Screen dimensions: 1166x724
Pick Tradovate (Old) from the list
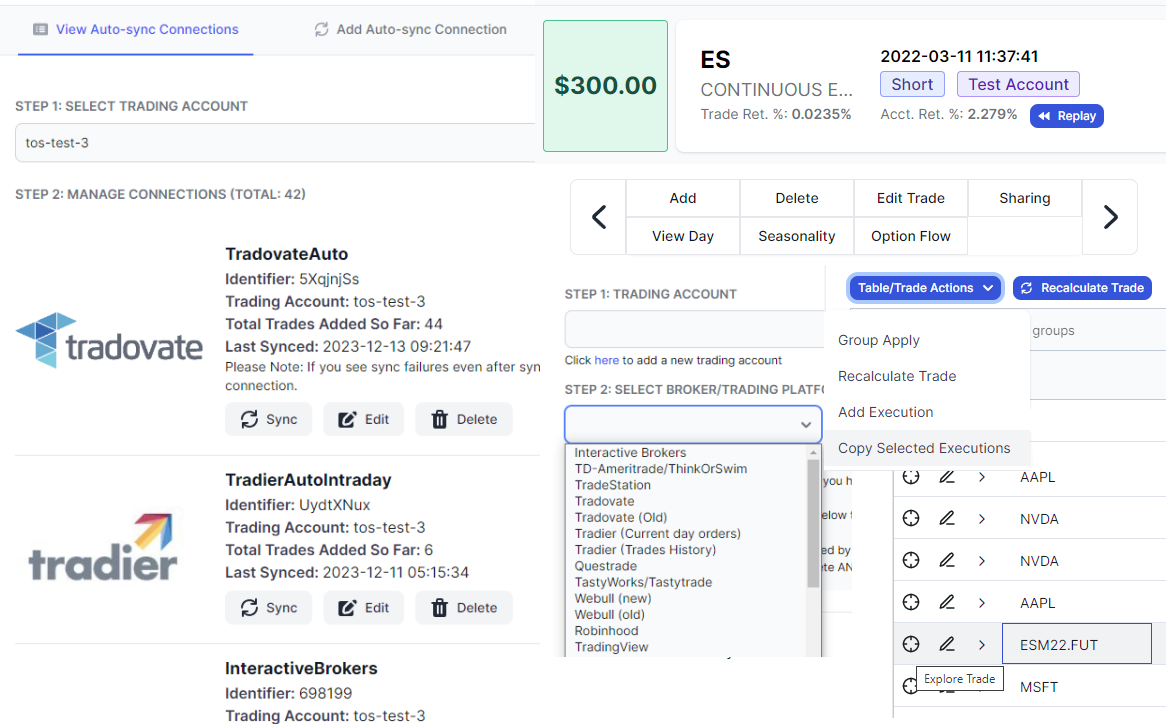pos(620,517)
